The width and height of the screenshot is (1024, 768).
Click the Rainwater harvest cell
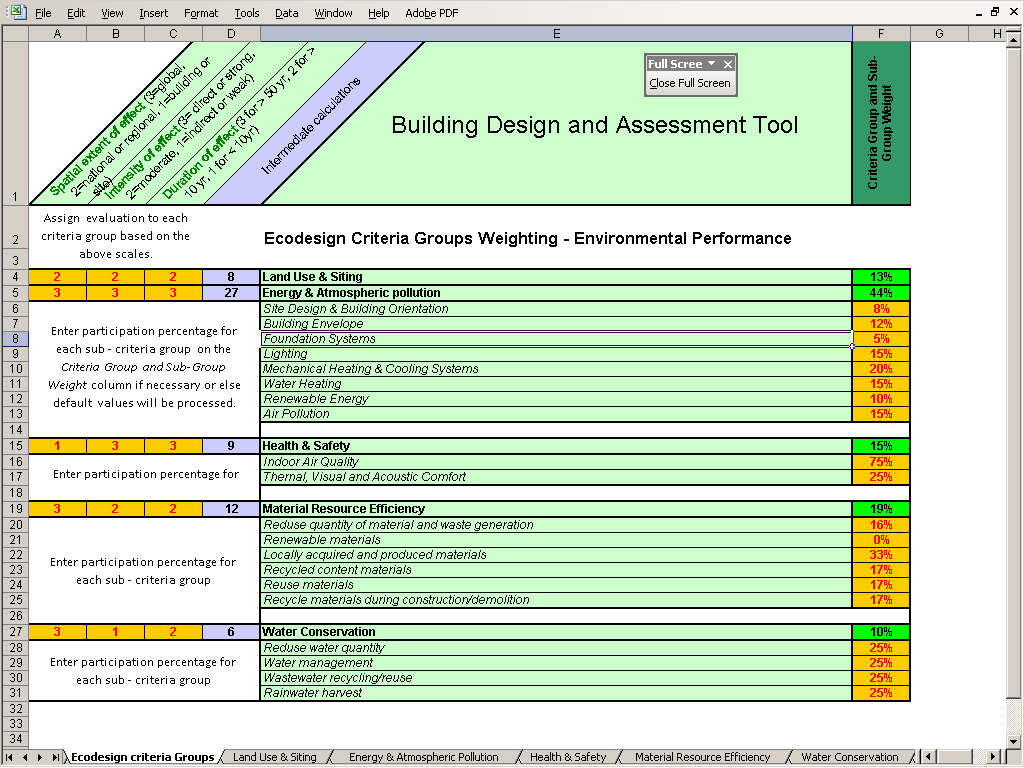pyautogui.click(x=556, y=693)
